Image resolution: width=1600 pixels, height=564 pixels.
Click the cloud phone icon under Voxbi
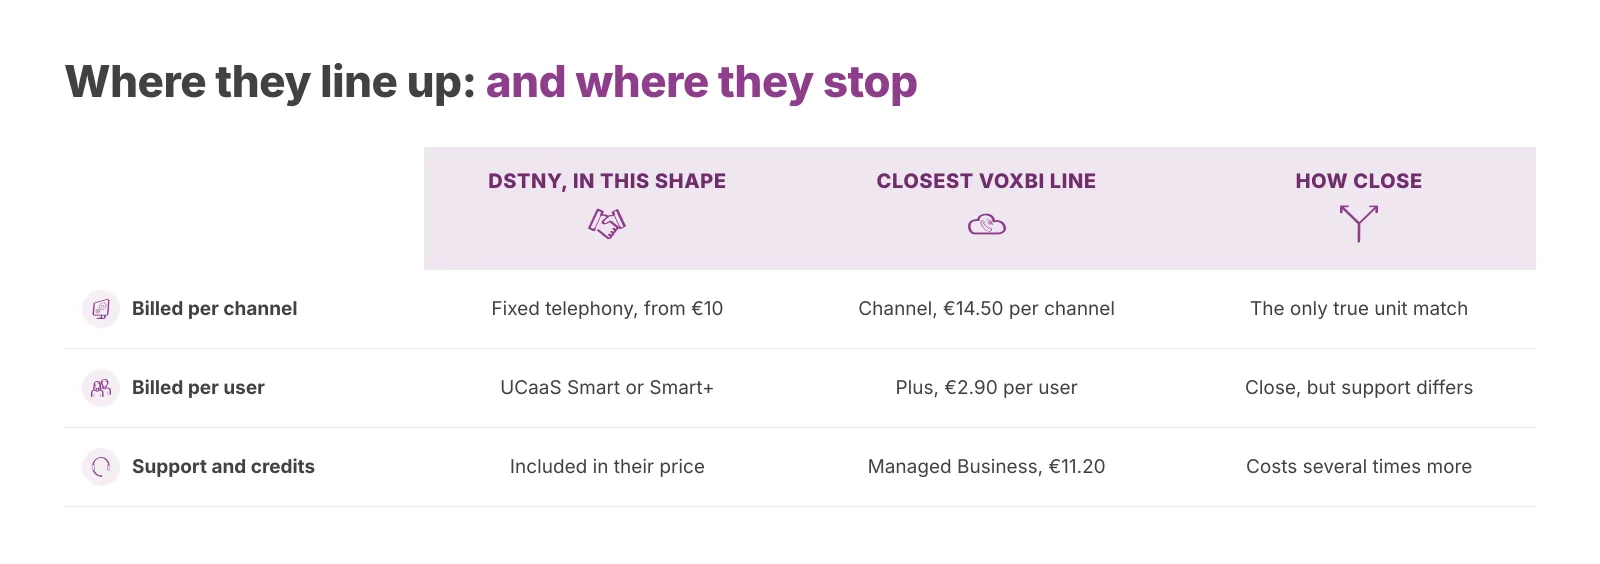987,225
